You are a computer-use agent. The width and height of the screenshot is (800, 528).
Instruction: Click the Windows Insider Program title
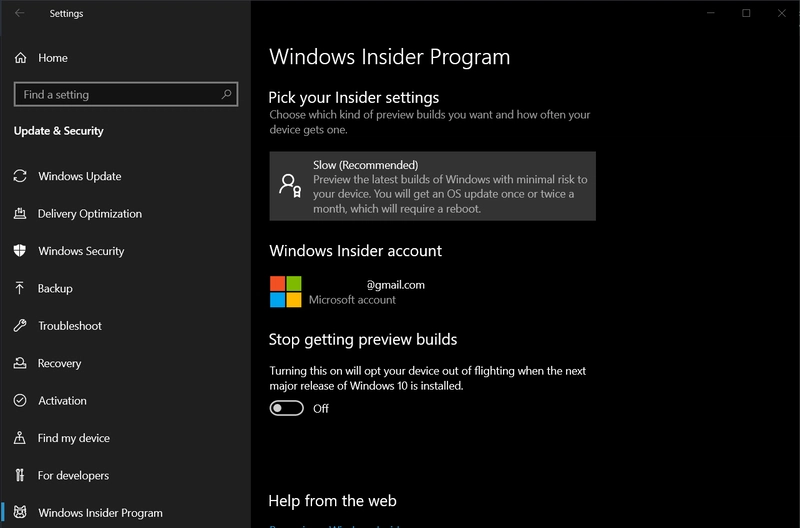coord(390,57)
